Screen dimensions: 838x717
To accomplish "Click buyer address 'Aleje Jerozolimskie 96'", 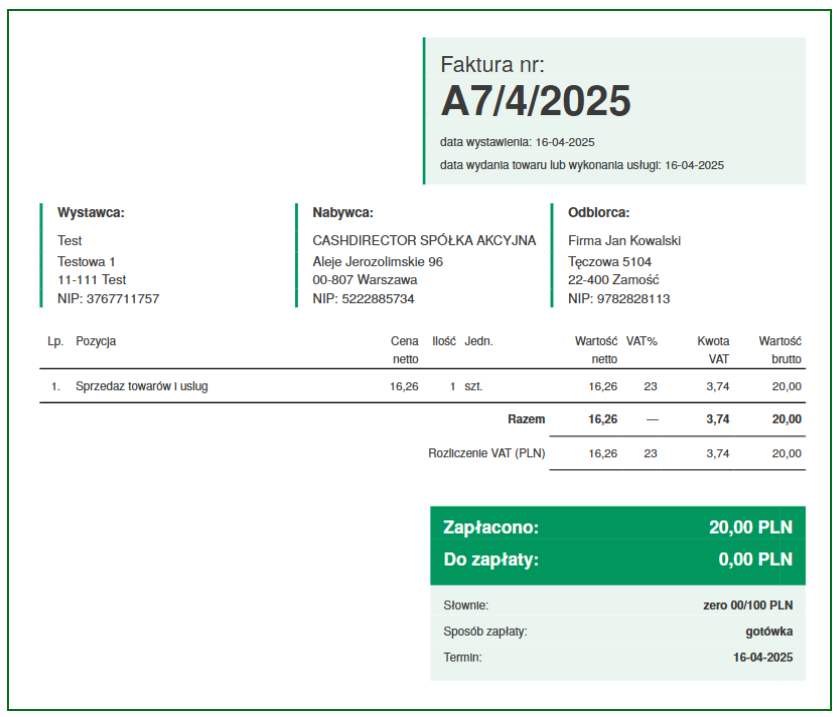I will [x=377, y=262].
